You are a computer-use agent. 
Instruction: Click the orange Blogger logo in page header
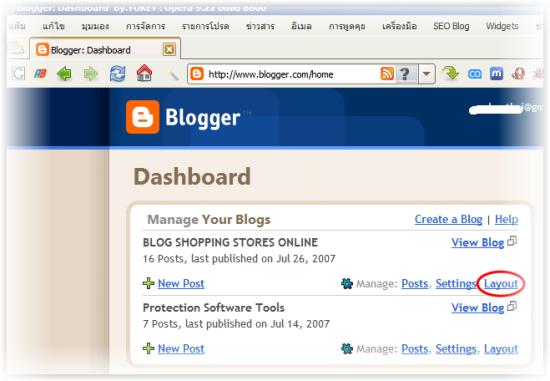142,117
